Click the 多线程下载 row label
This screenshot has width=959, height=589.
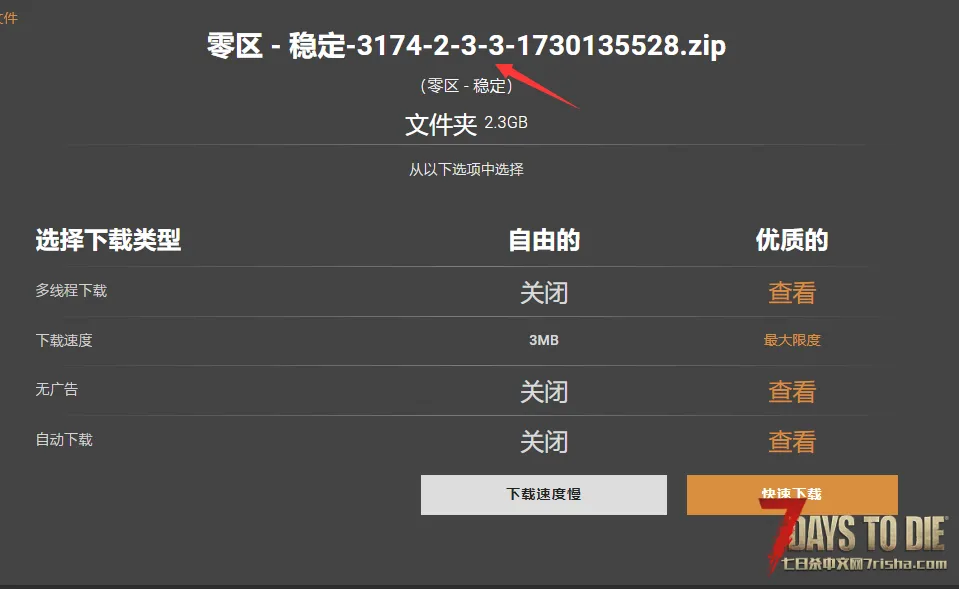(71, 291)
